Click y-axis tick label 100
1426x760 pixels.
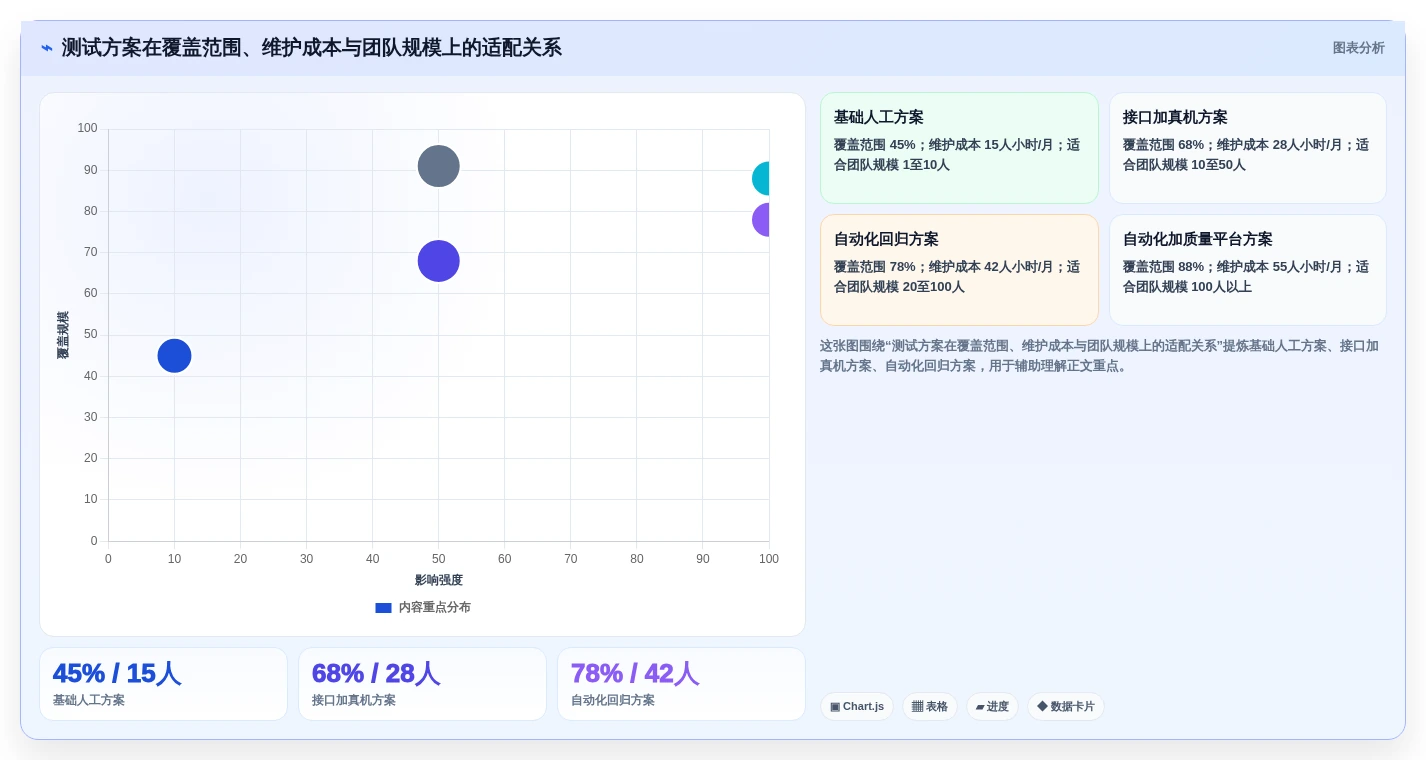88,128
